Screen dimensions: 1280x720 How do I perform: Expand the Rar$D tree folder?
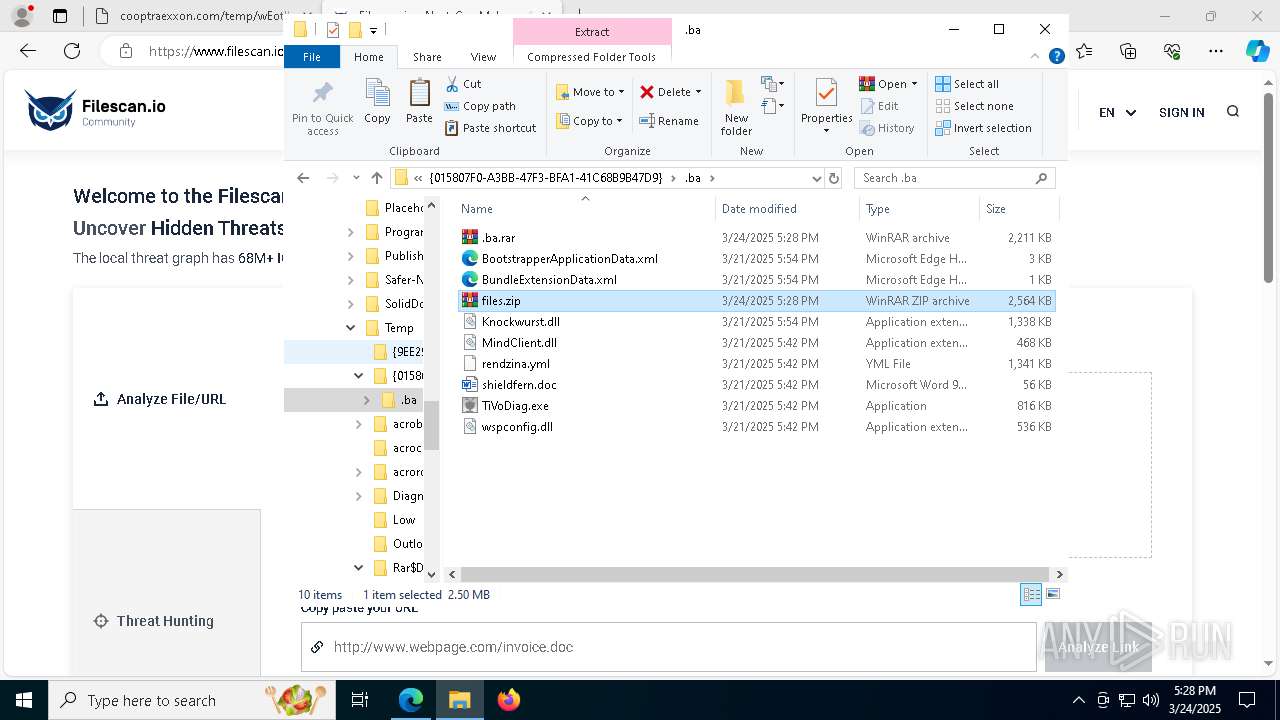[x=359, y=568]
